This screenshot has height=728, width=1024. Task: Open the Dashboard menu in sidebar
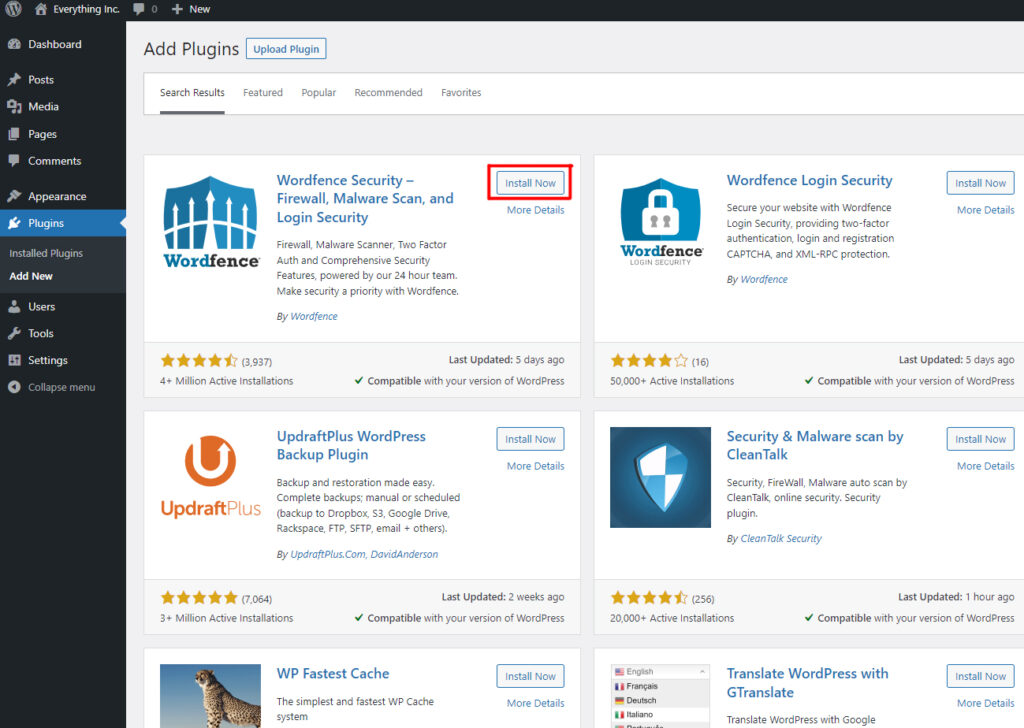click(54, 45)
